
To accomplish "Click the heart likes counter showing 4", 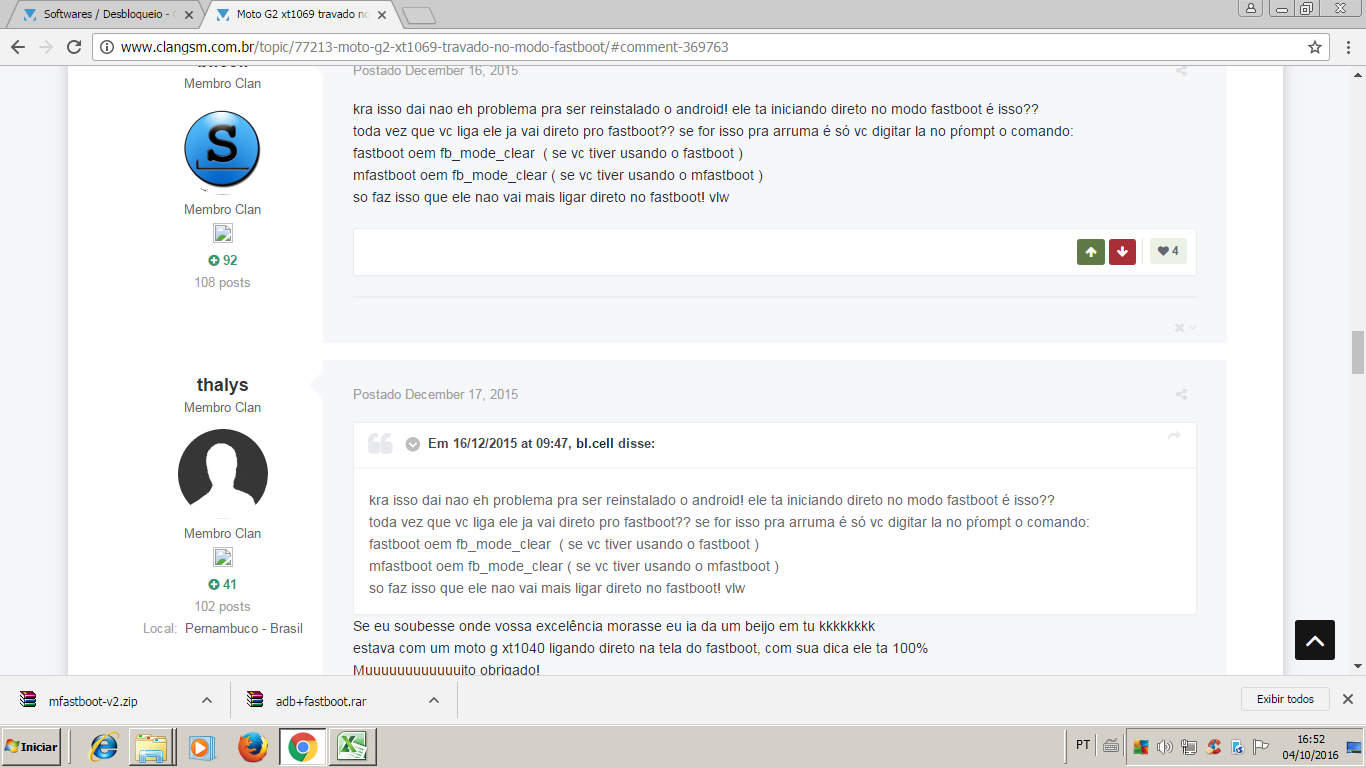I will (x=1168, y=251).
